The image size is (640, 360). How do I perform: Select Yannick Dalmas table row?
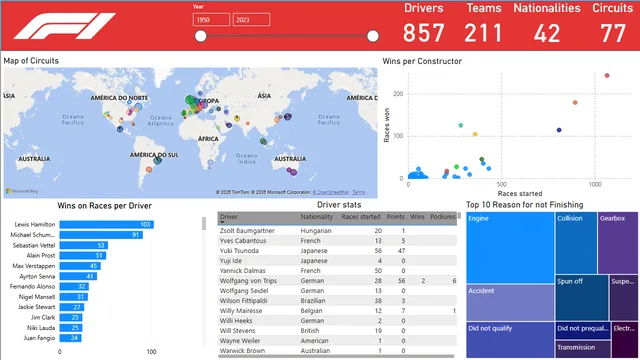(x=337, y=271)
